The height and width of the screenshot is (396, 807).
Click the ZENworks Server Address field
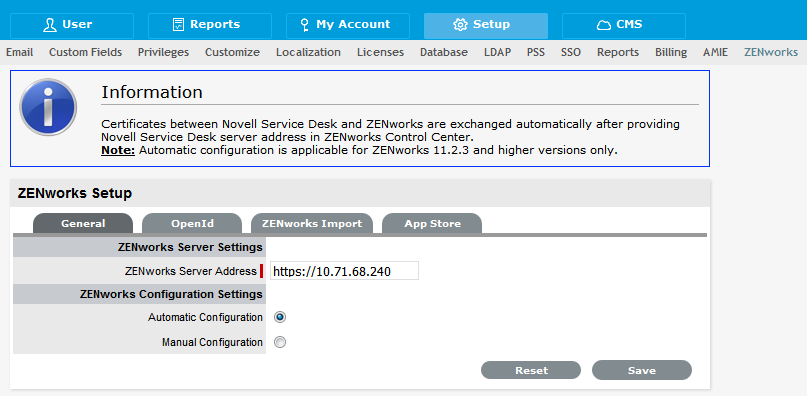coord(344,271)
